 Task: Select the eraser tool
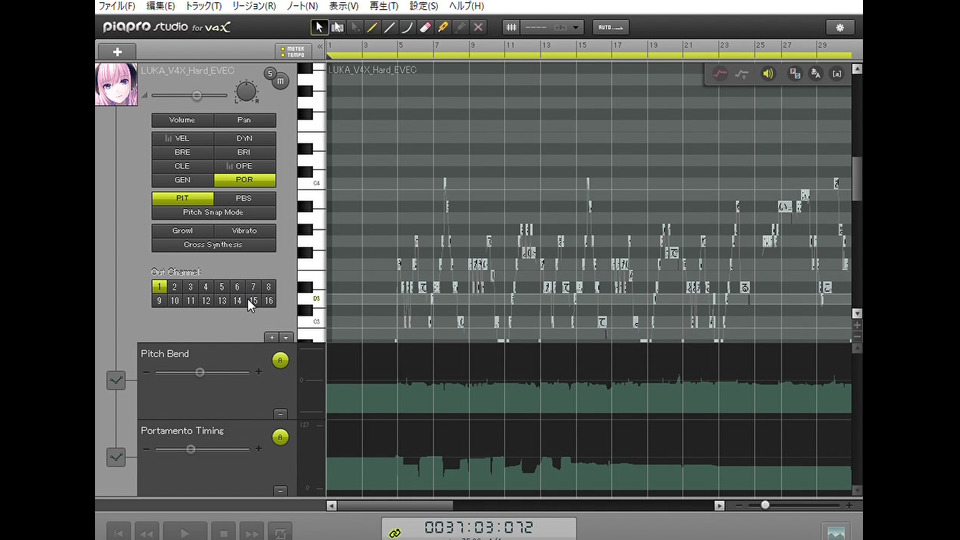pos(425,27)
